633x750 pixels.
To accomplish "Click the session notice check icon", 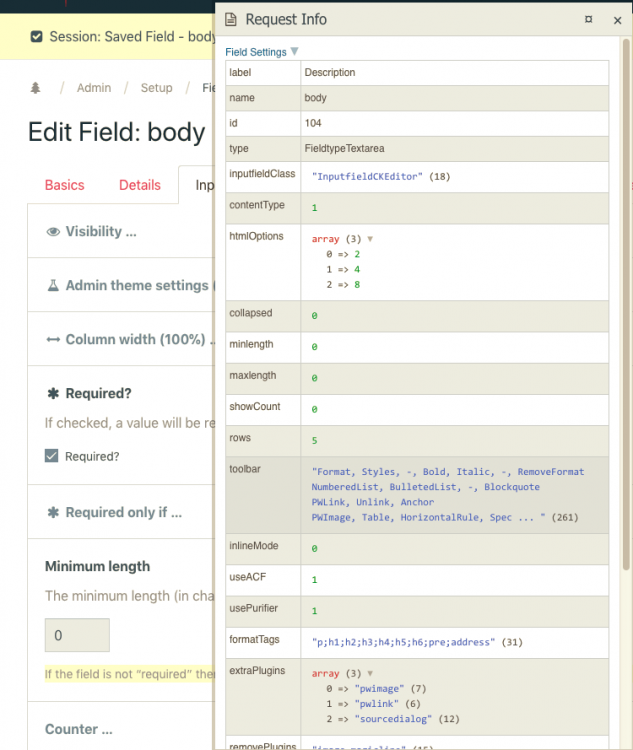I will coord(37,36).
